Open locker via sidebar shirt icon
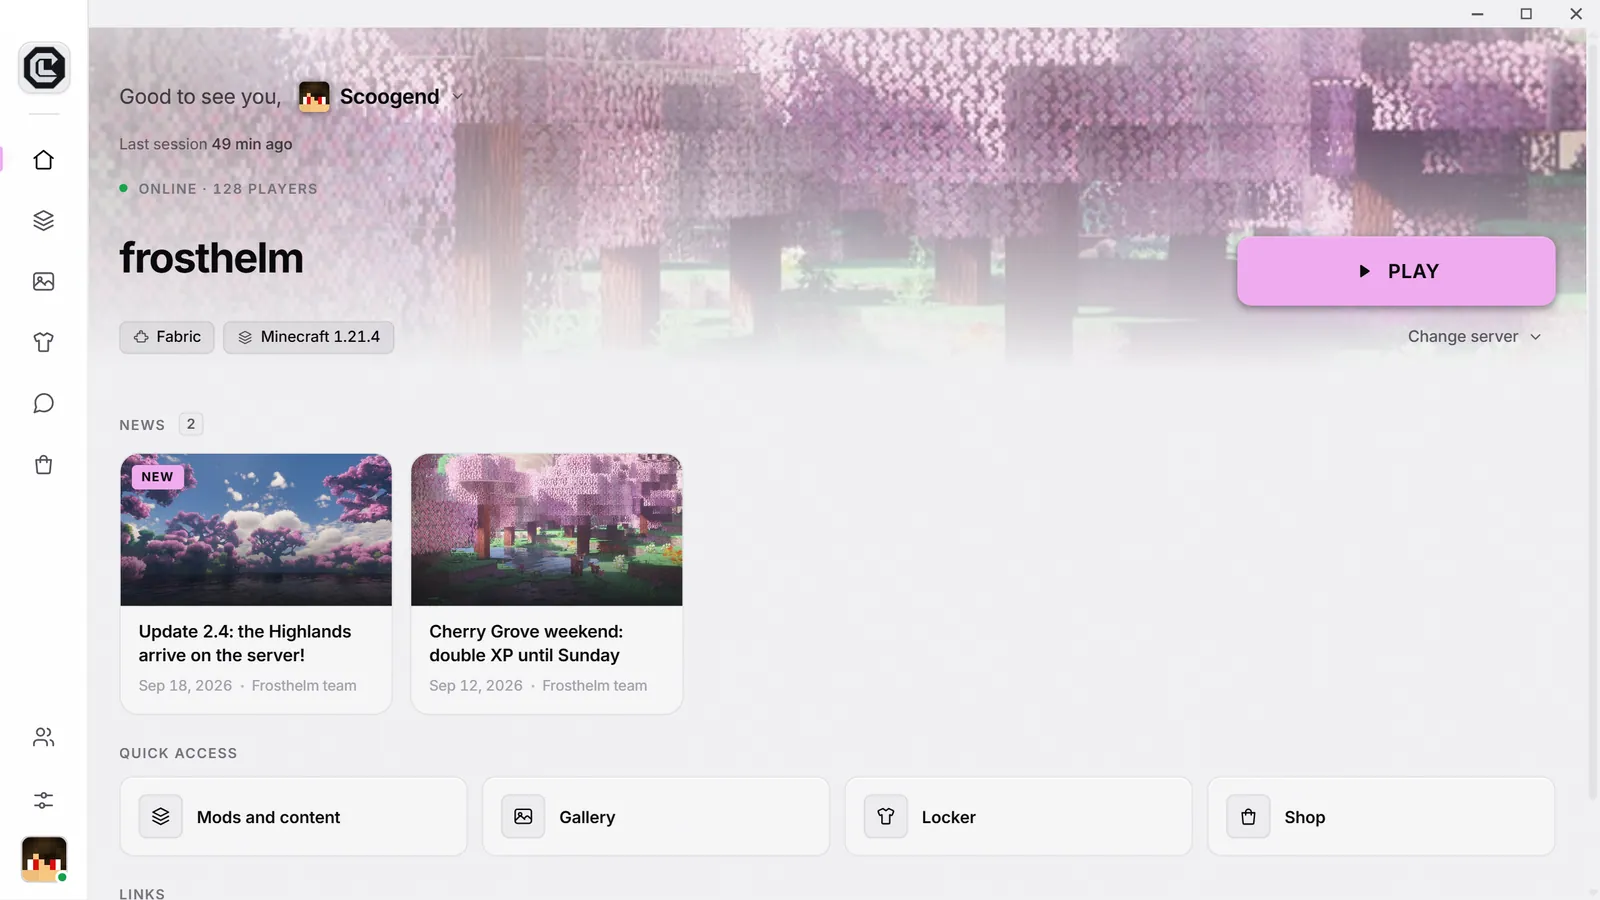The height and width of the screenshot is (900, 1600). (44, 343)
